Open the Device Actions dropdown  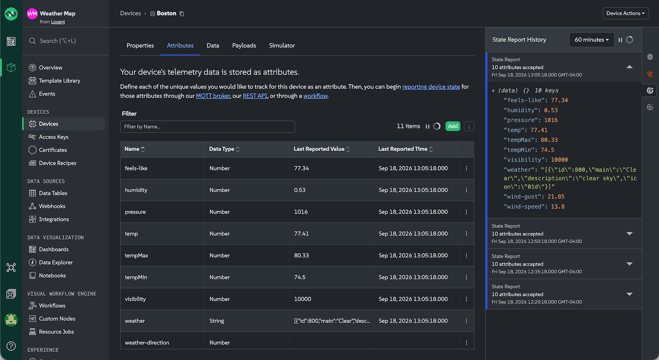click(x=625, y=13)
